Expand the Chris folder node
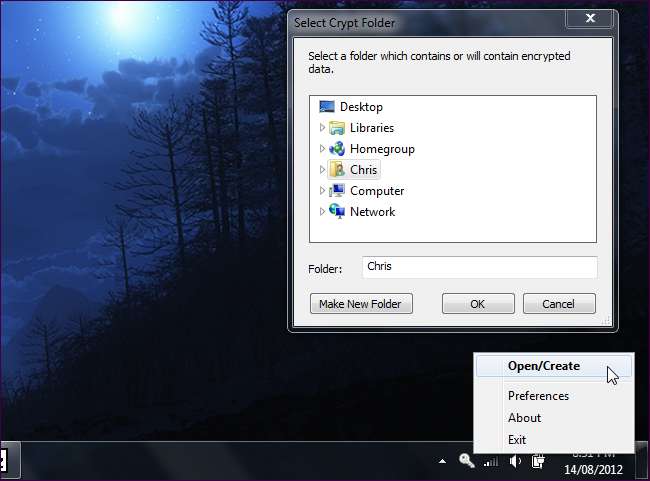650x481 pixels. tap(322, 170)
